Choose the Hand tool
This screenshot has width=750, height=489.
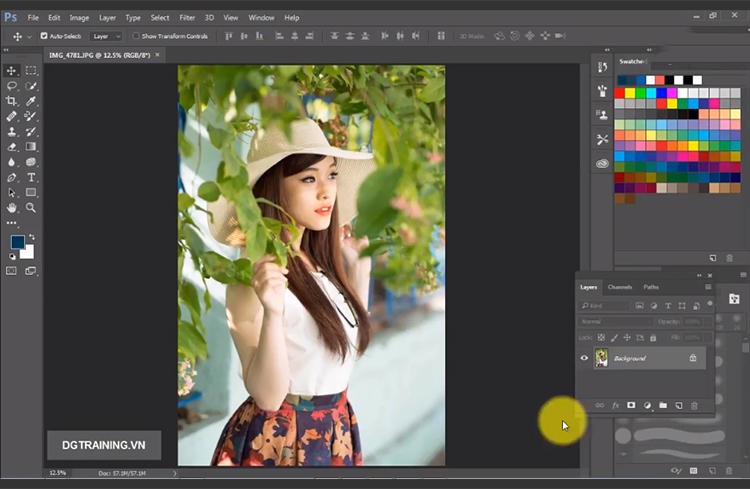(12, 207)
